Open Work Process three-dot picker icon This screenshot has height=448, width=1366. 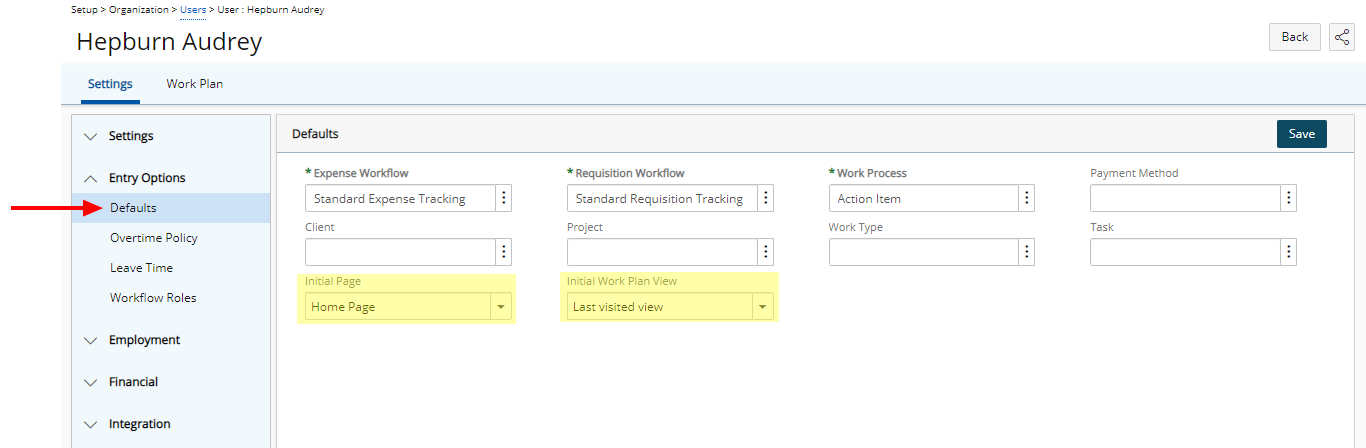(1027, 198)
